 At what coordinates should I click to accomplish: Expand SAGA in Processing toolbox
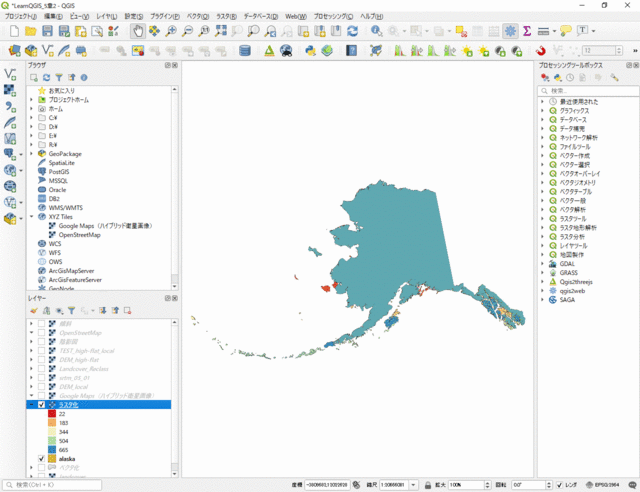click(542, 300)
